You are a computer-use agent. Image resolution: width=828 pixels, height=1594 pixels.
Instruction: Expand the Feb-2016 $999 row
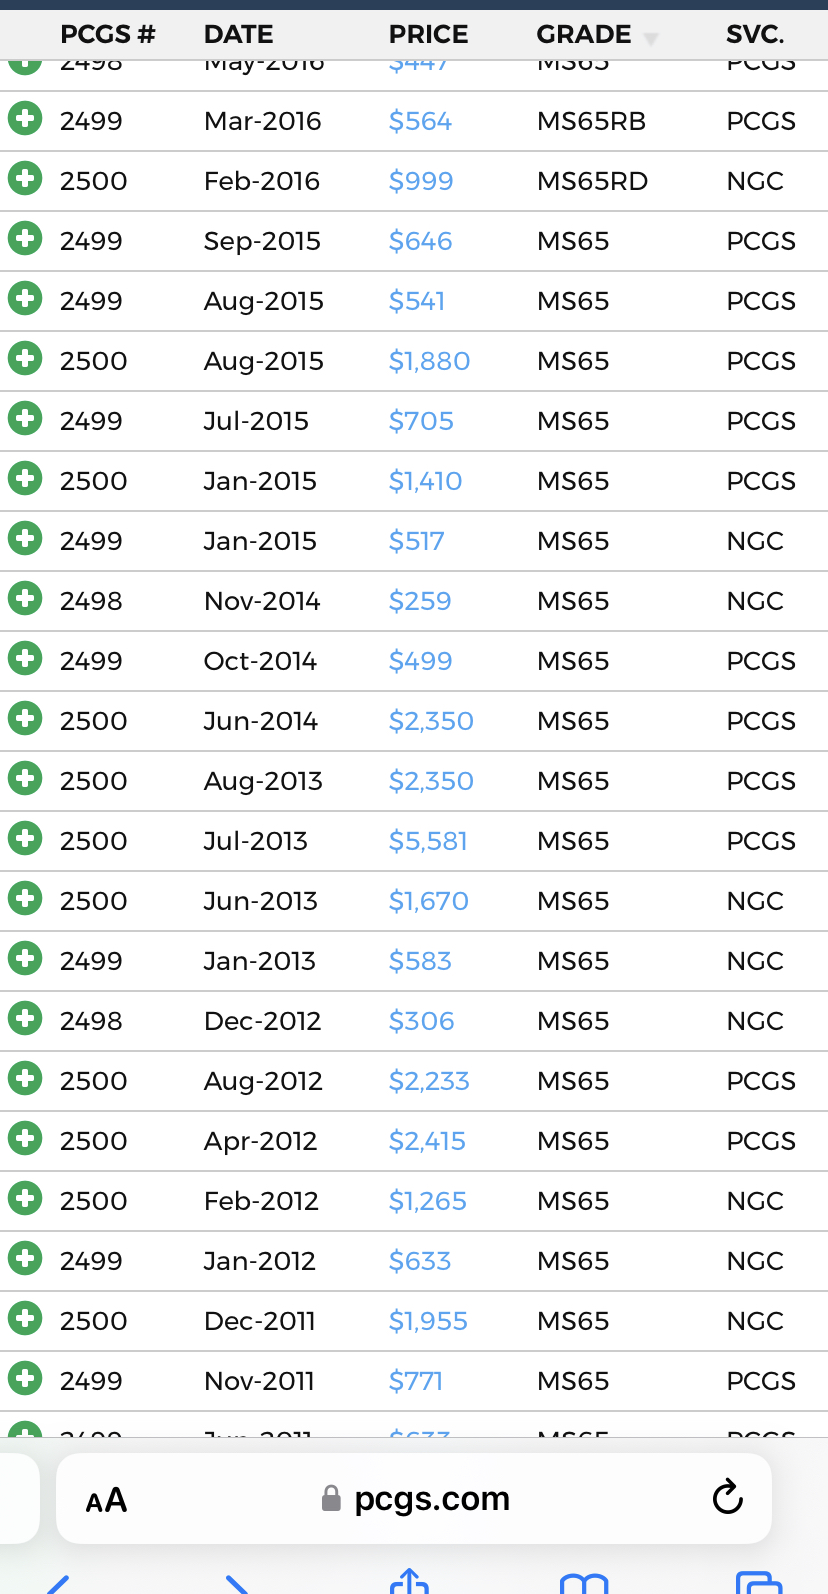pyautogui.click(x=25, y=179)
